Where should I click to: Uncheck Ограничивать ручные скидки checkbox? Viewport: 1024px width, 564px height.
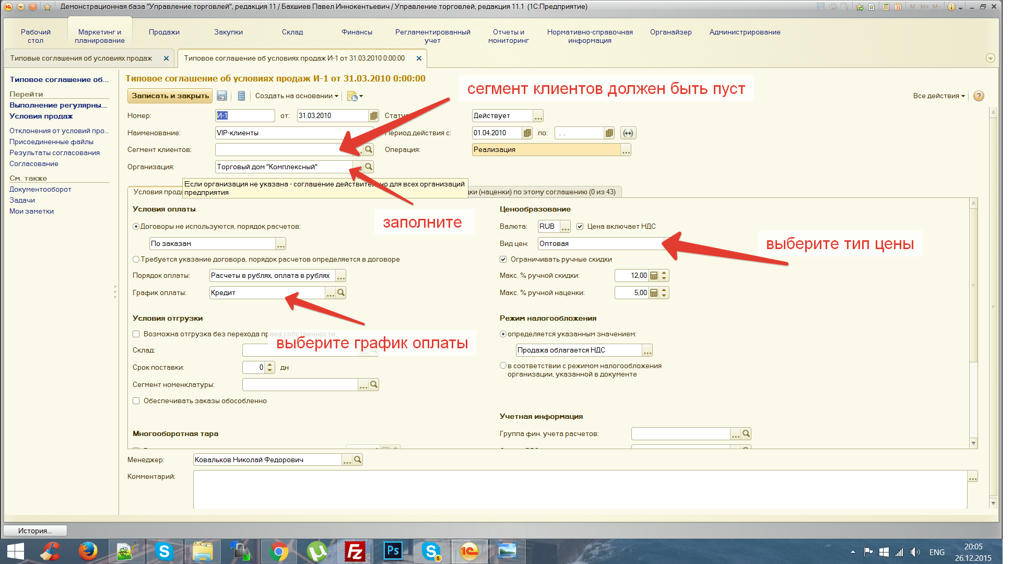(504, 259)
